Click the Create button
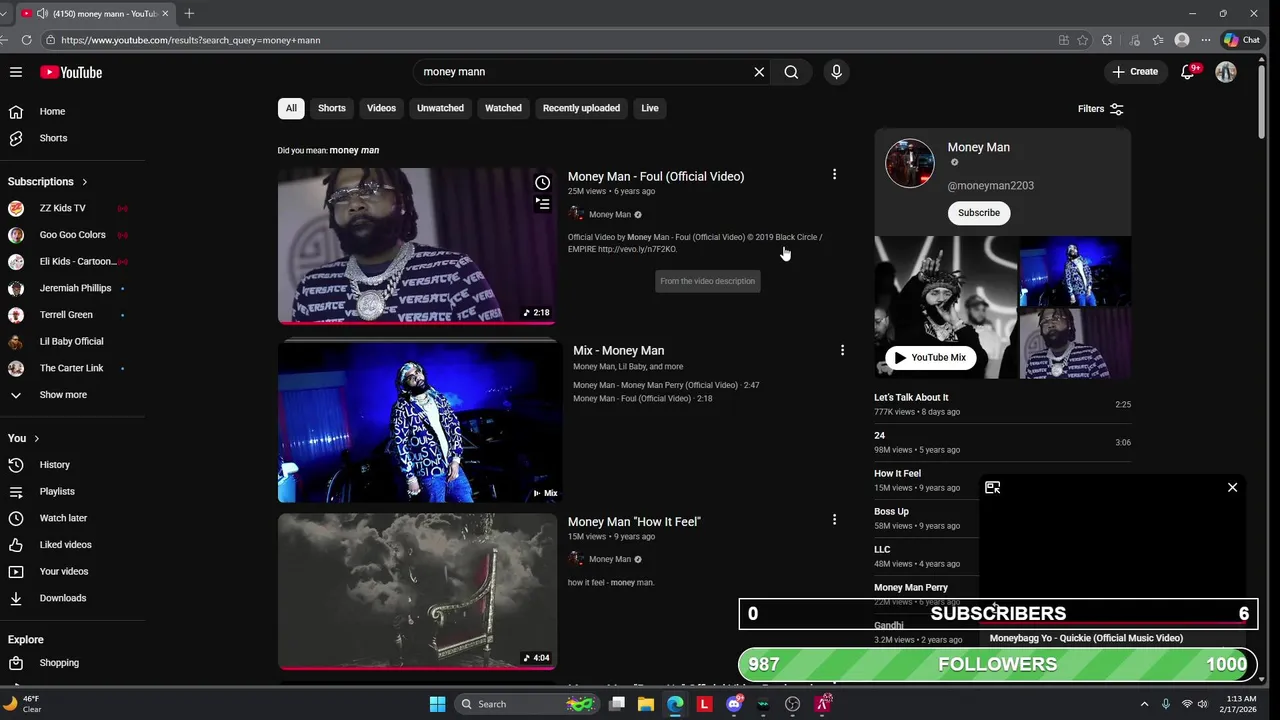1280x720 pixels. pos(1135,72)
